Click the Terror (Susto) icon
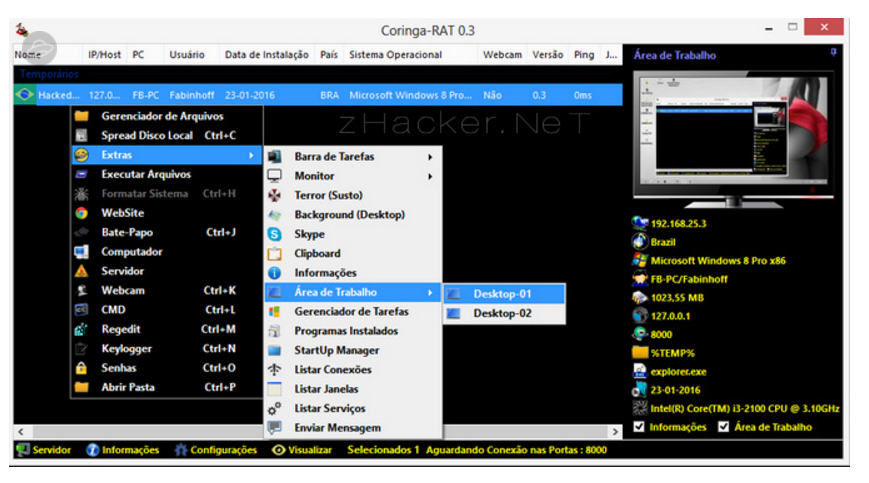The image size is (869, 483). (274, 195)
